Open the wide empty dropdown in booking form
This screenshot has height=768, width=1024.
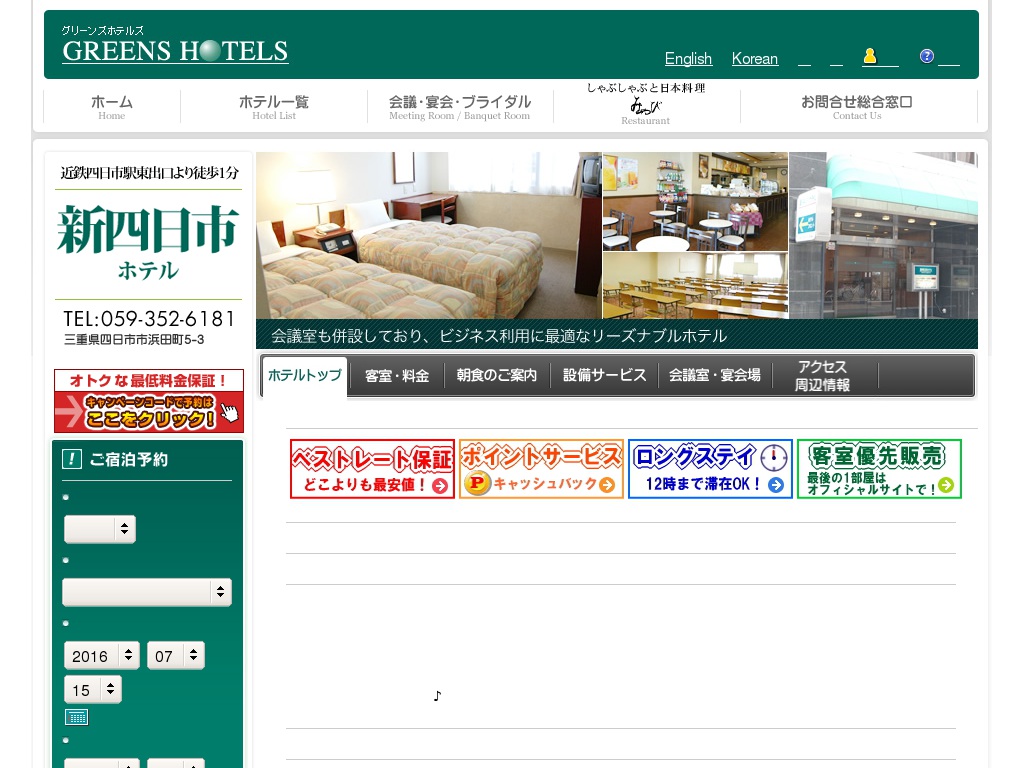tap(147, 592)
